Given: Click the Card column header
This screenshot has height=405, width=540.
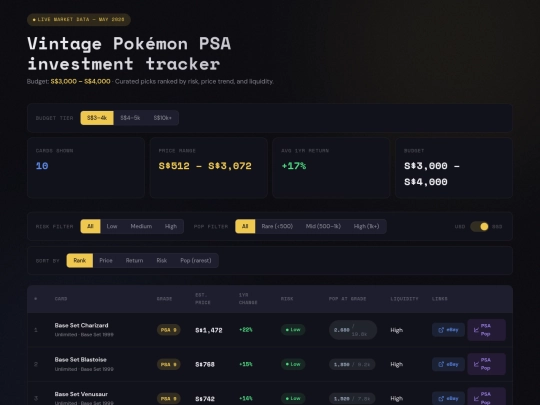Looking at the screenshot, I should click(x=61, y=299).
